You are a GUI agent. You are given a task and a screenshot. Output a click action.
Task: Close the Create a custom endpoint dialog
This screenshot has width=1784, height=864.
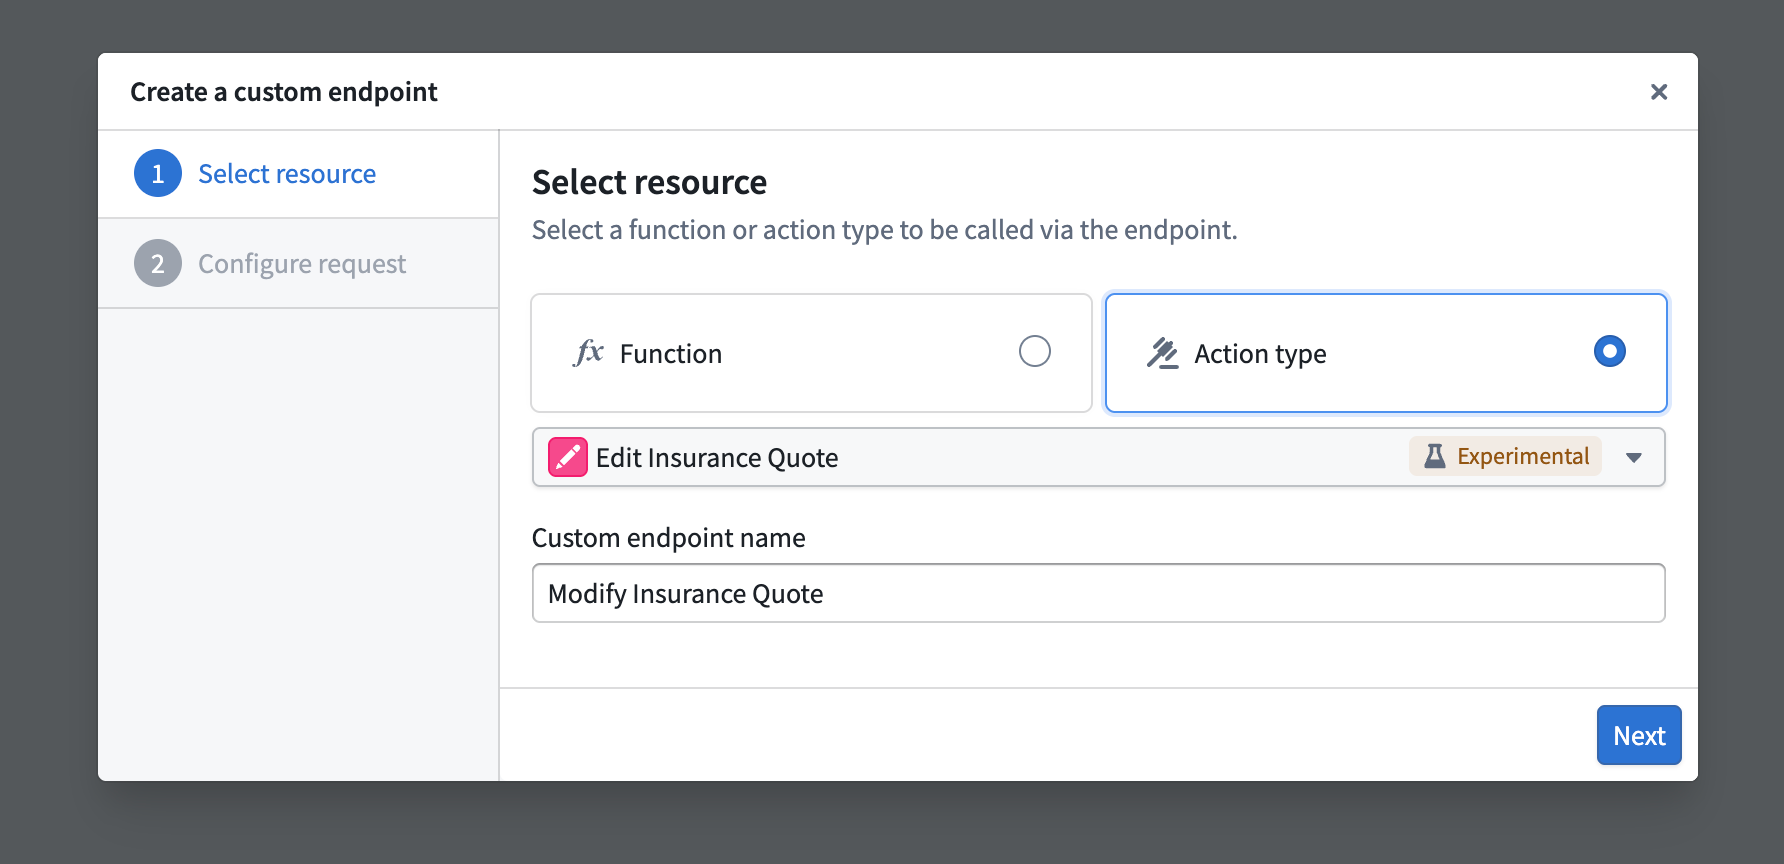[1659, 92]
